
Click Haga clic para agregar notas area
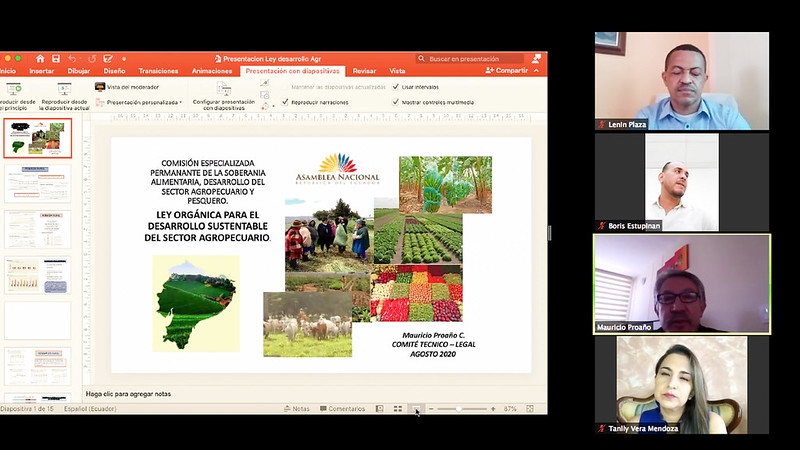click(129, 394)
